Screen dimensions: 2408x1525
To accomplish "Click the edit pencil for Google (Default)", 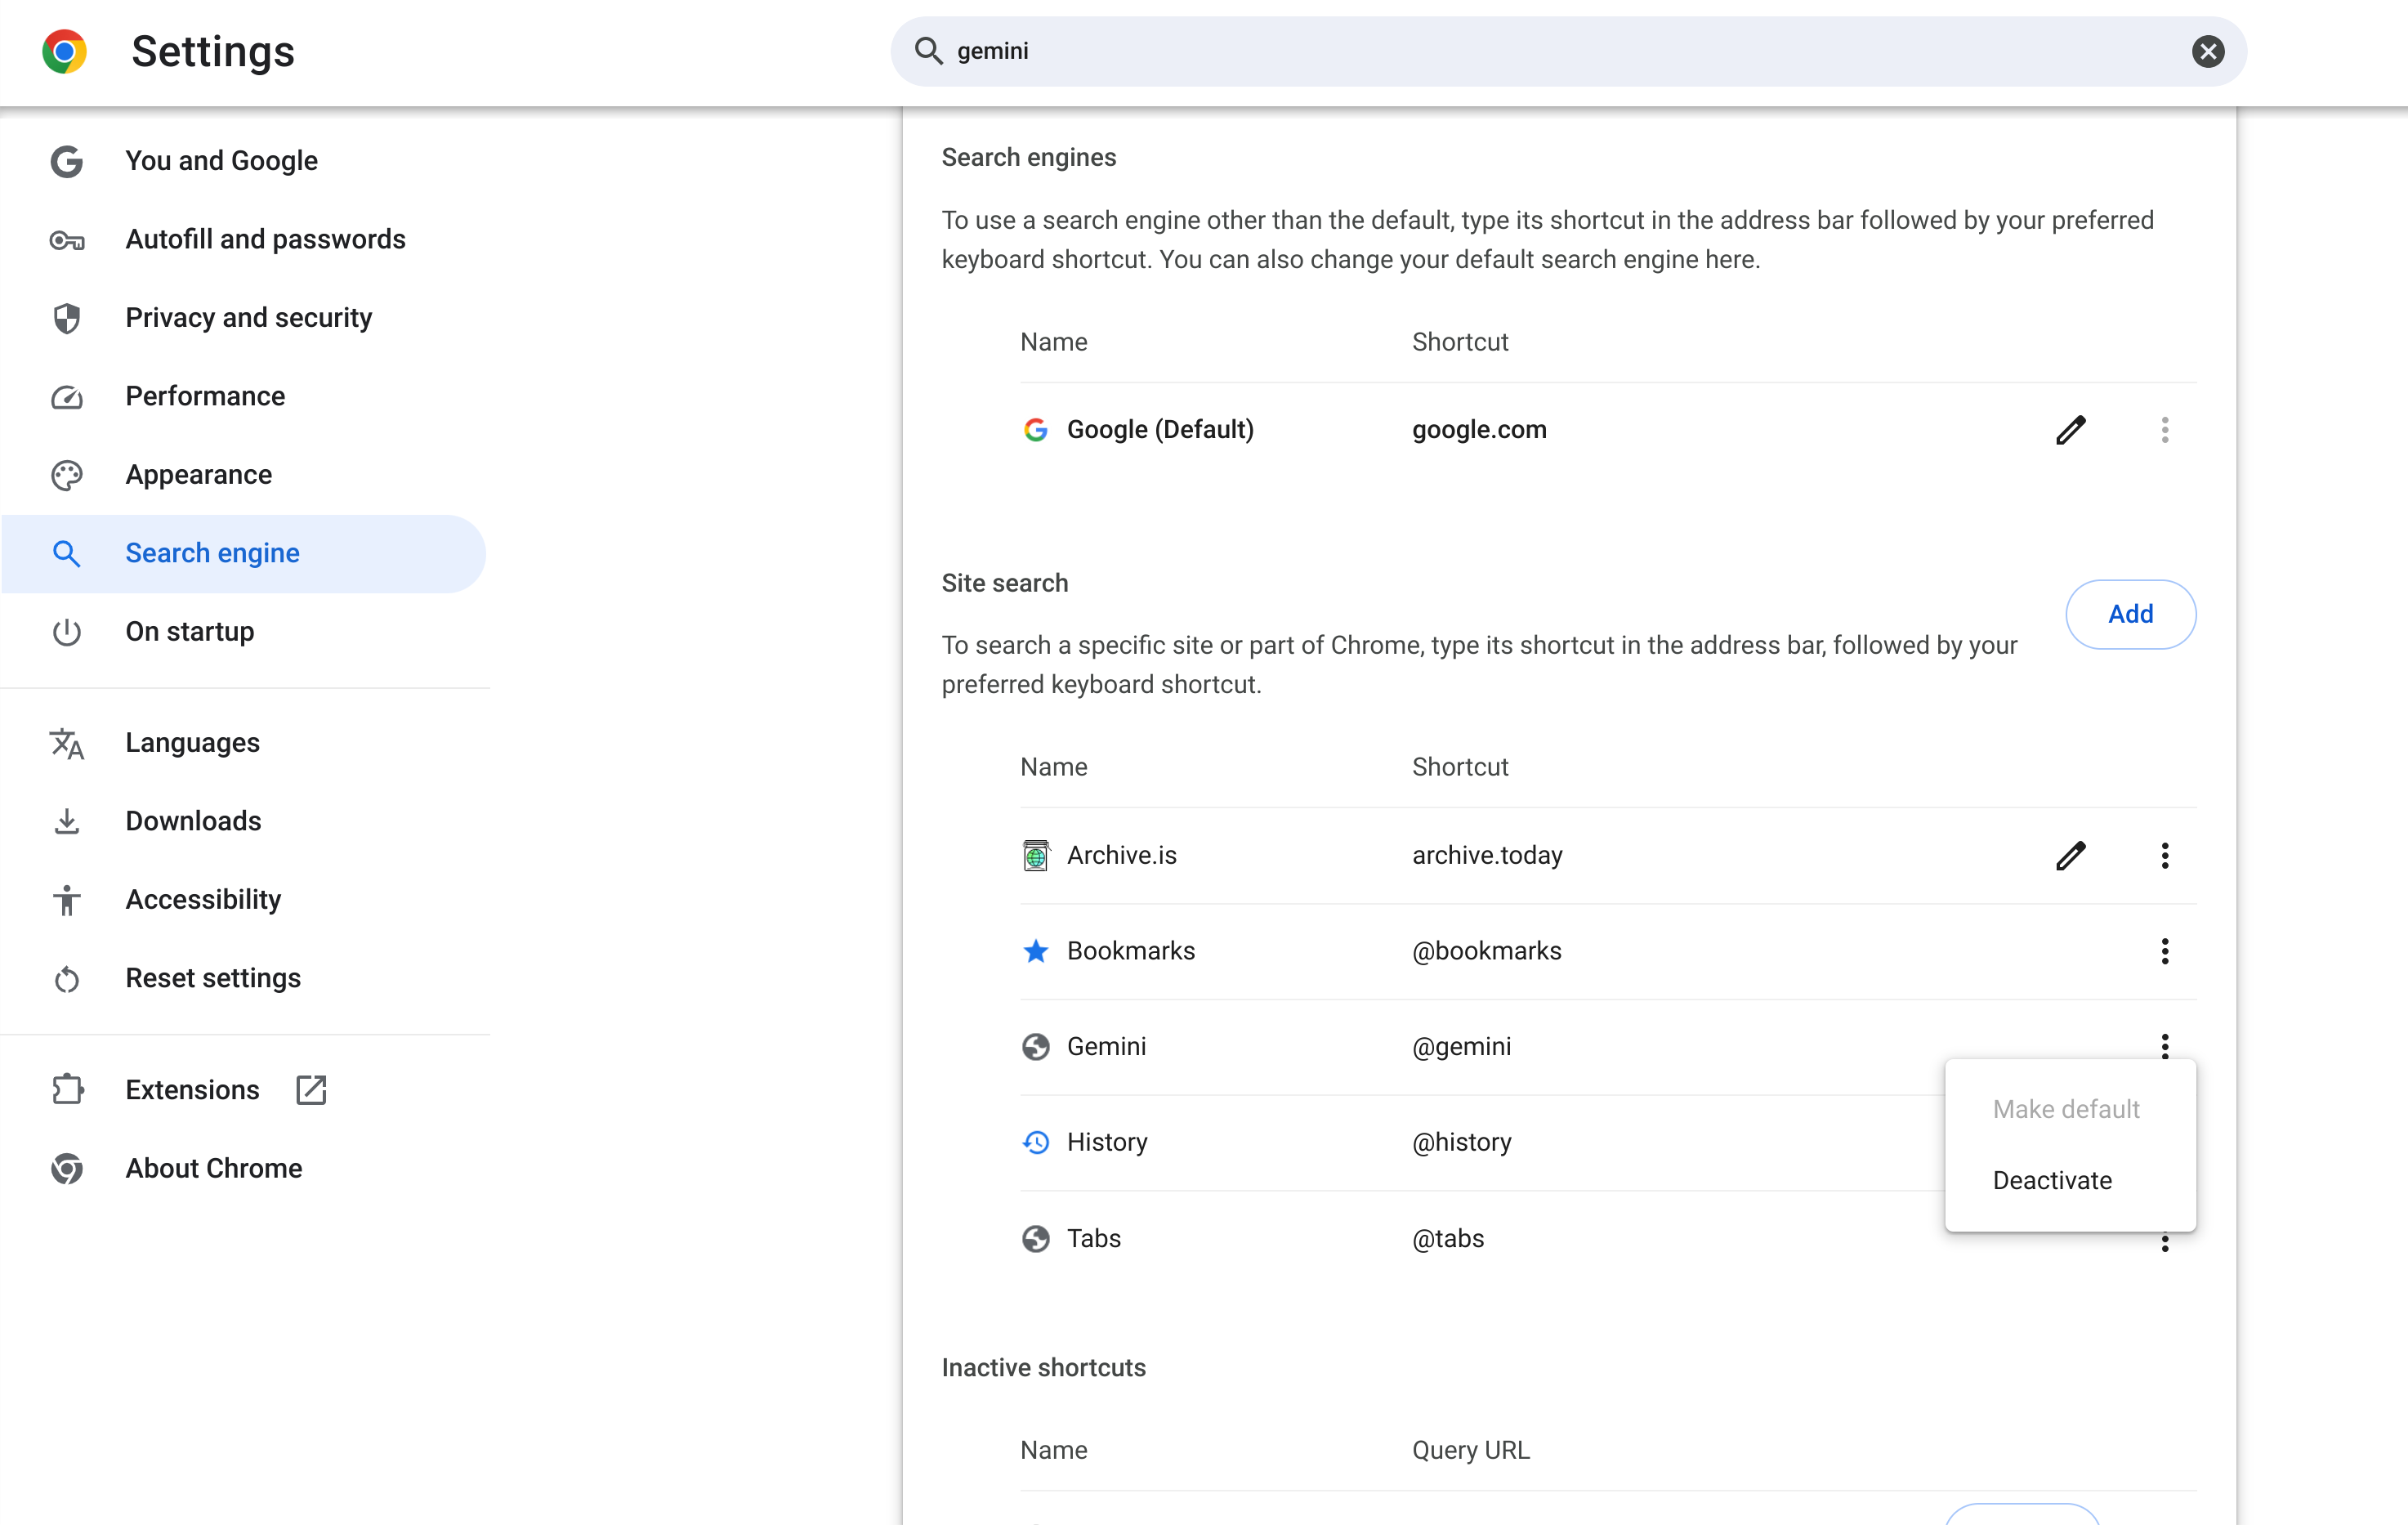I will pyautogui.click(x=2070, y=430).
